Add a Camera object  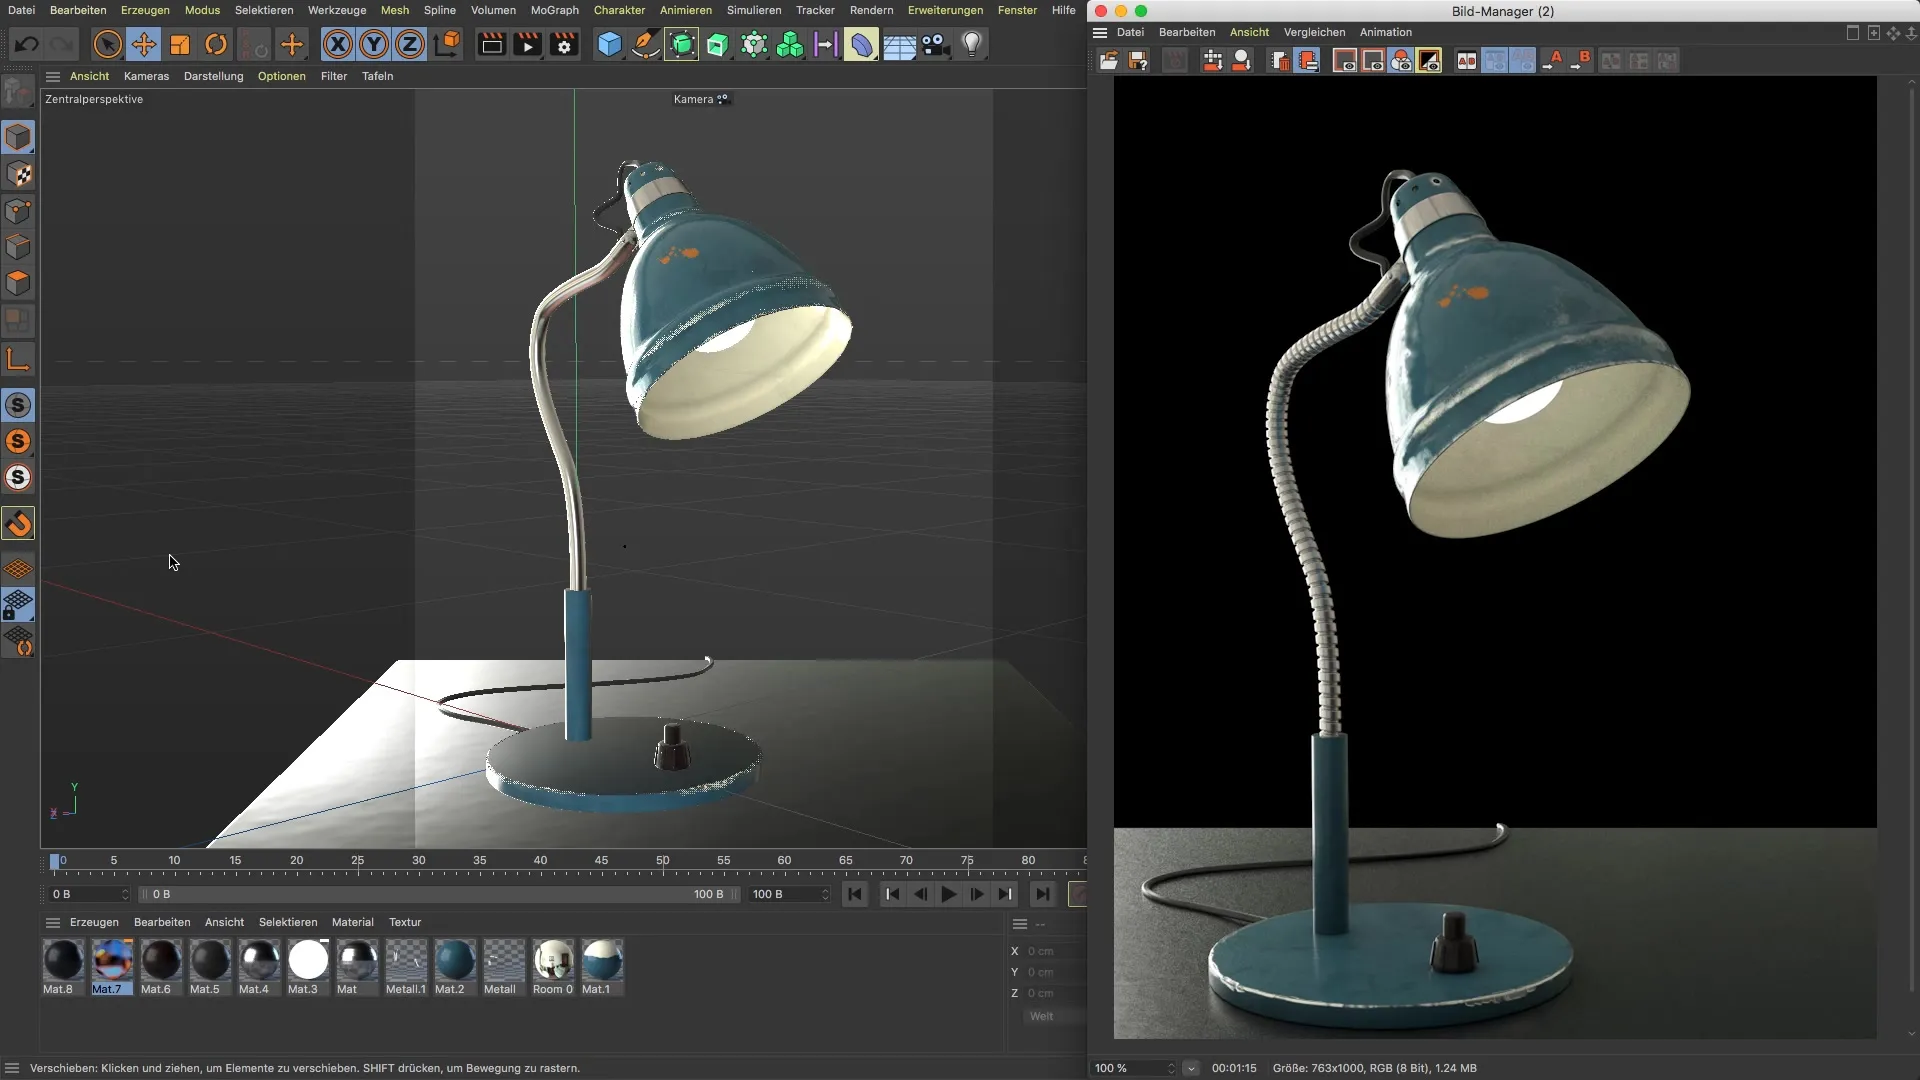point(935,44)
